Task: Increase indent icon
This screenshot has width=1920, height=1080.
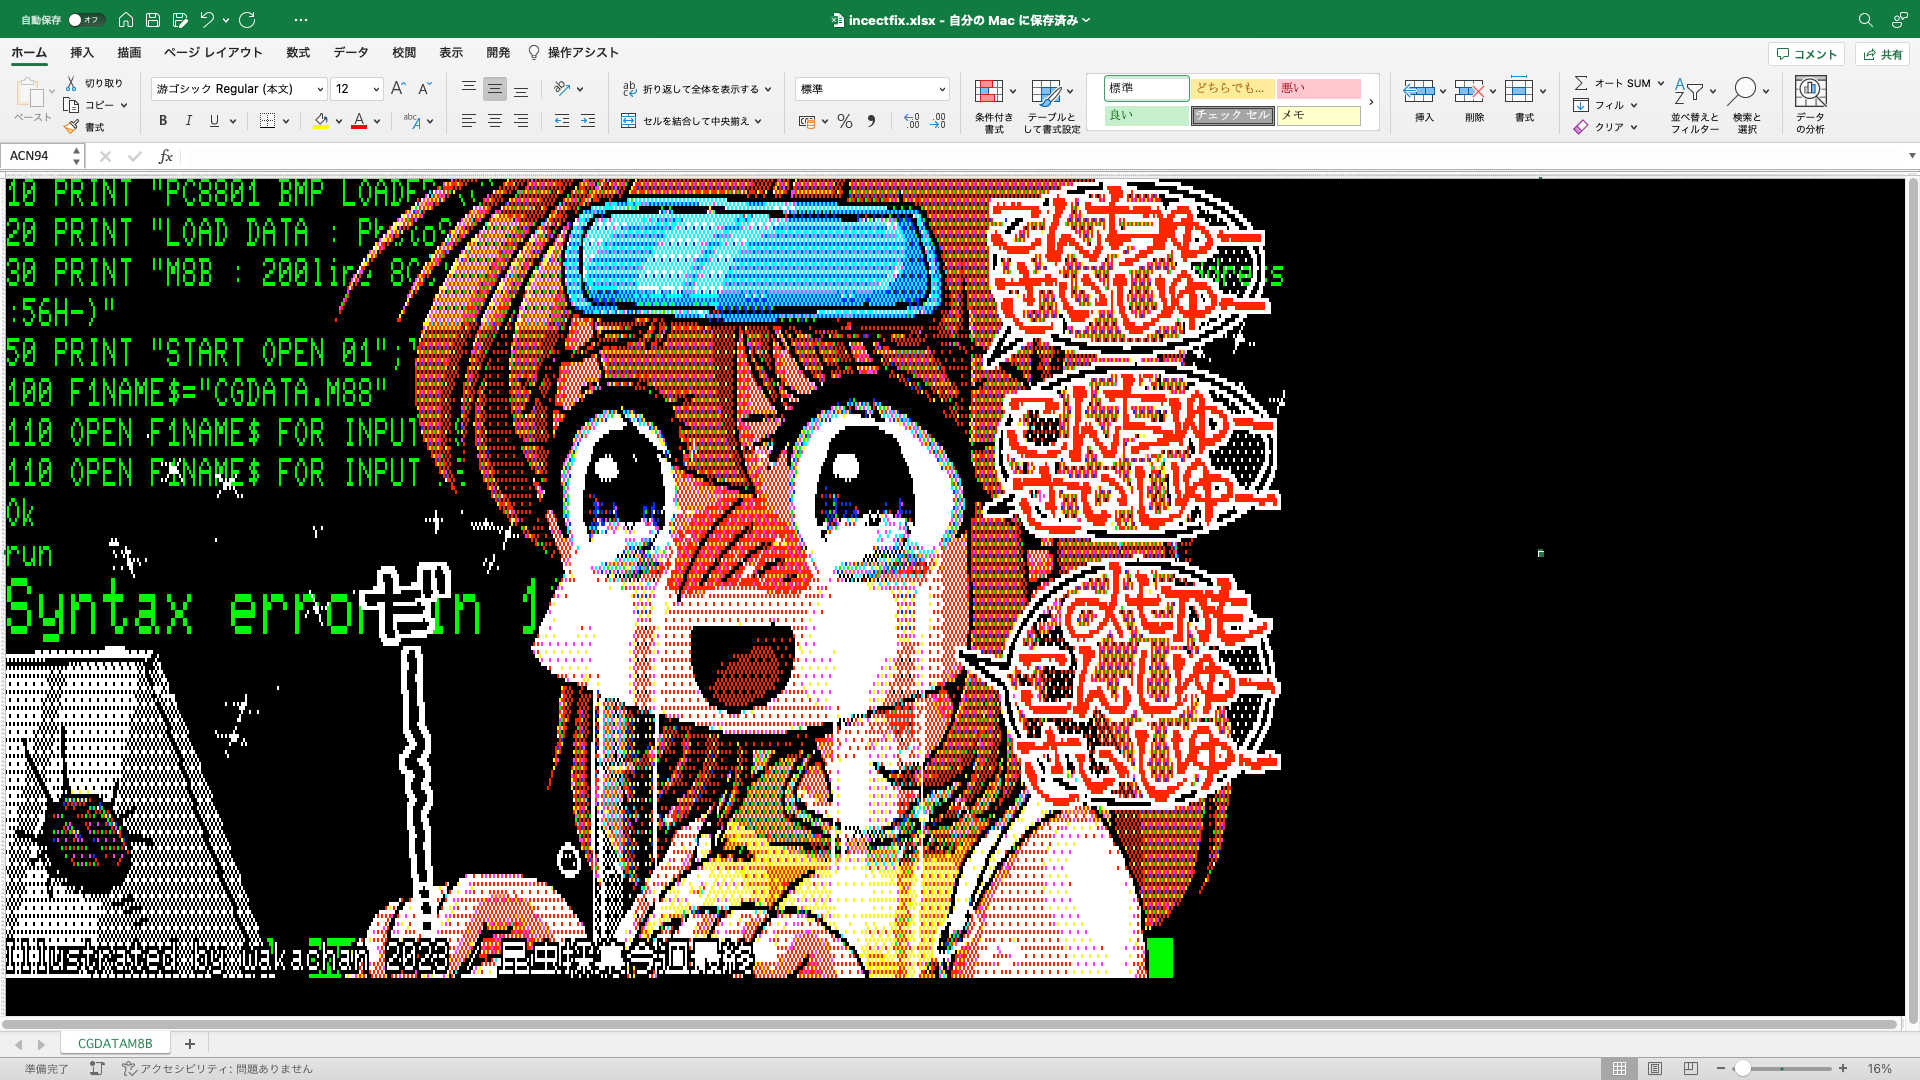Action: [x=588, y=120]
